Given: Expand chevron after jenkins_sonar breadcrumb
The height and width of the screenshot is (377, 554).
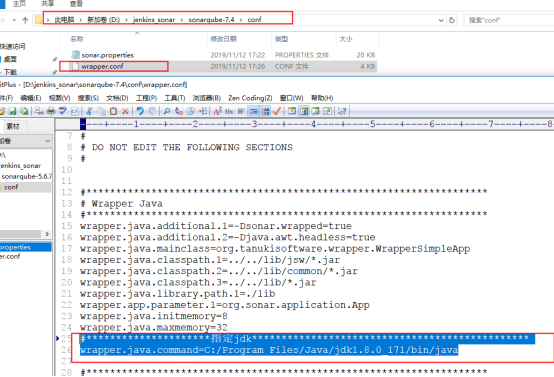Looking at the screenshot, I should pyautogui.click(x=182, y=20).
